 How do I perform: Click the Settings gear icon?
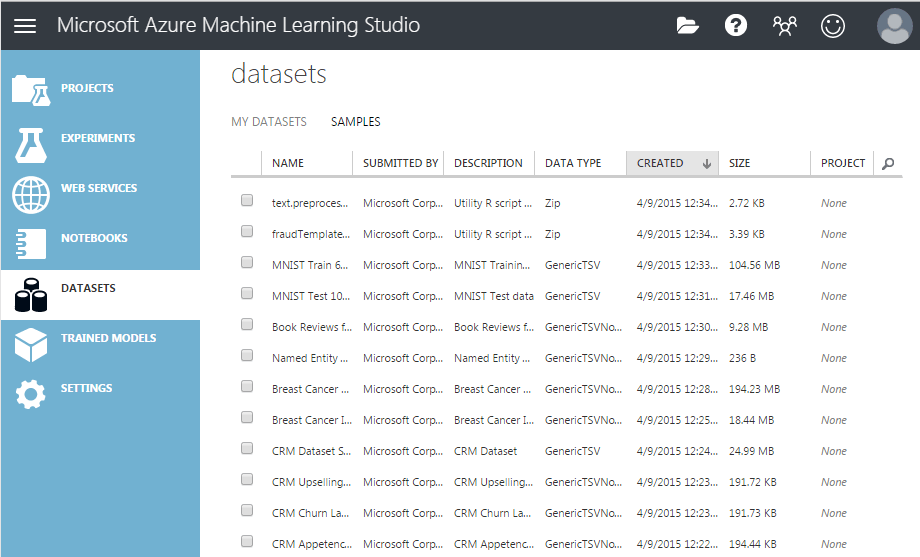(x=31, y=394)
